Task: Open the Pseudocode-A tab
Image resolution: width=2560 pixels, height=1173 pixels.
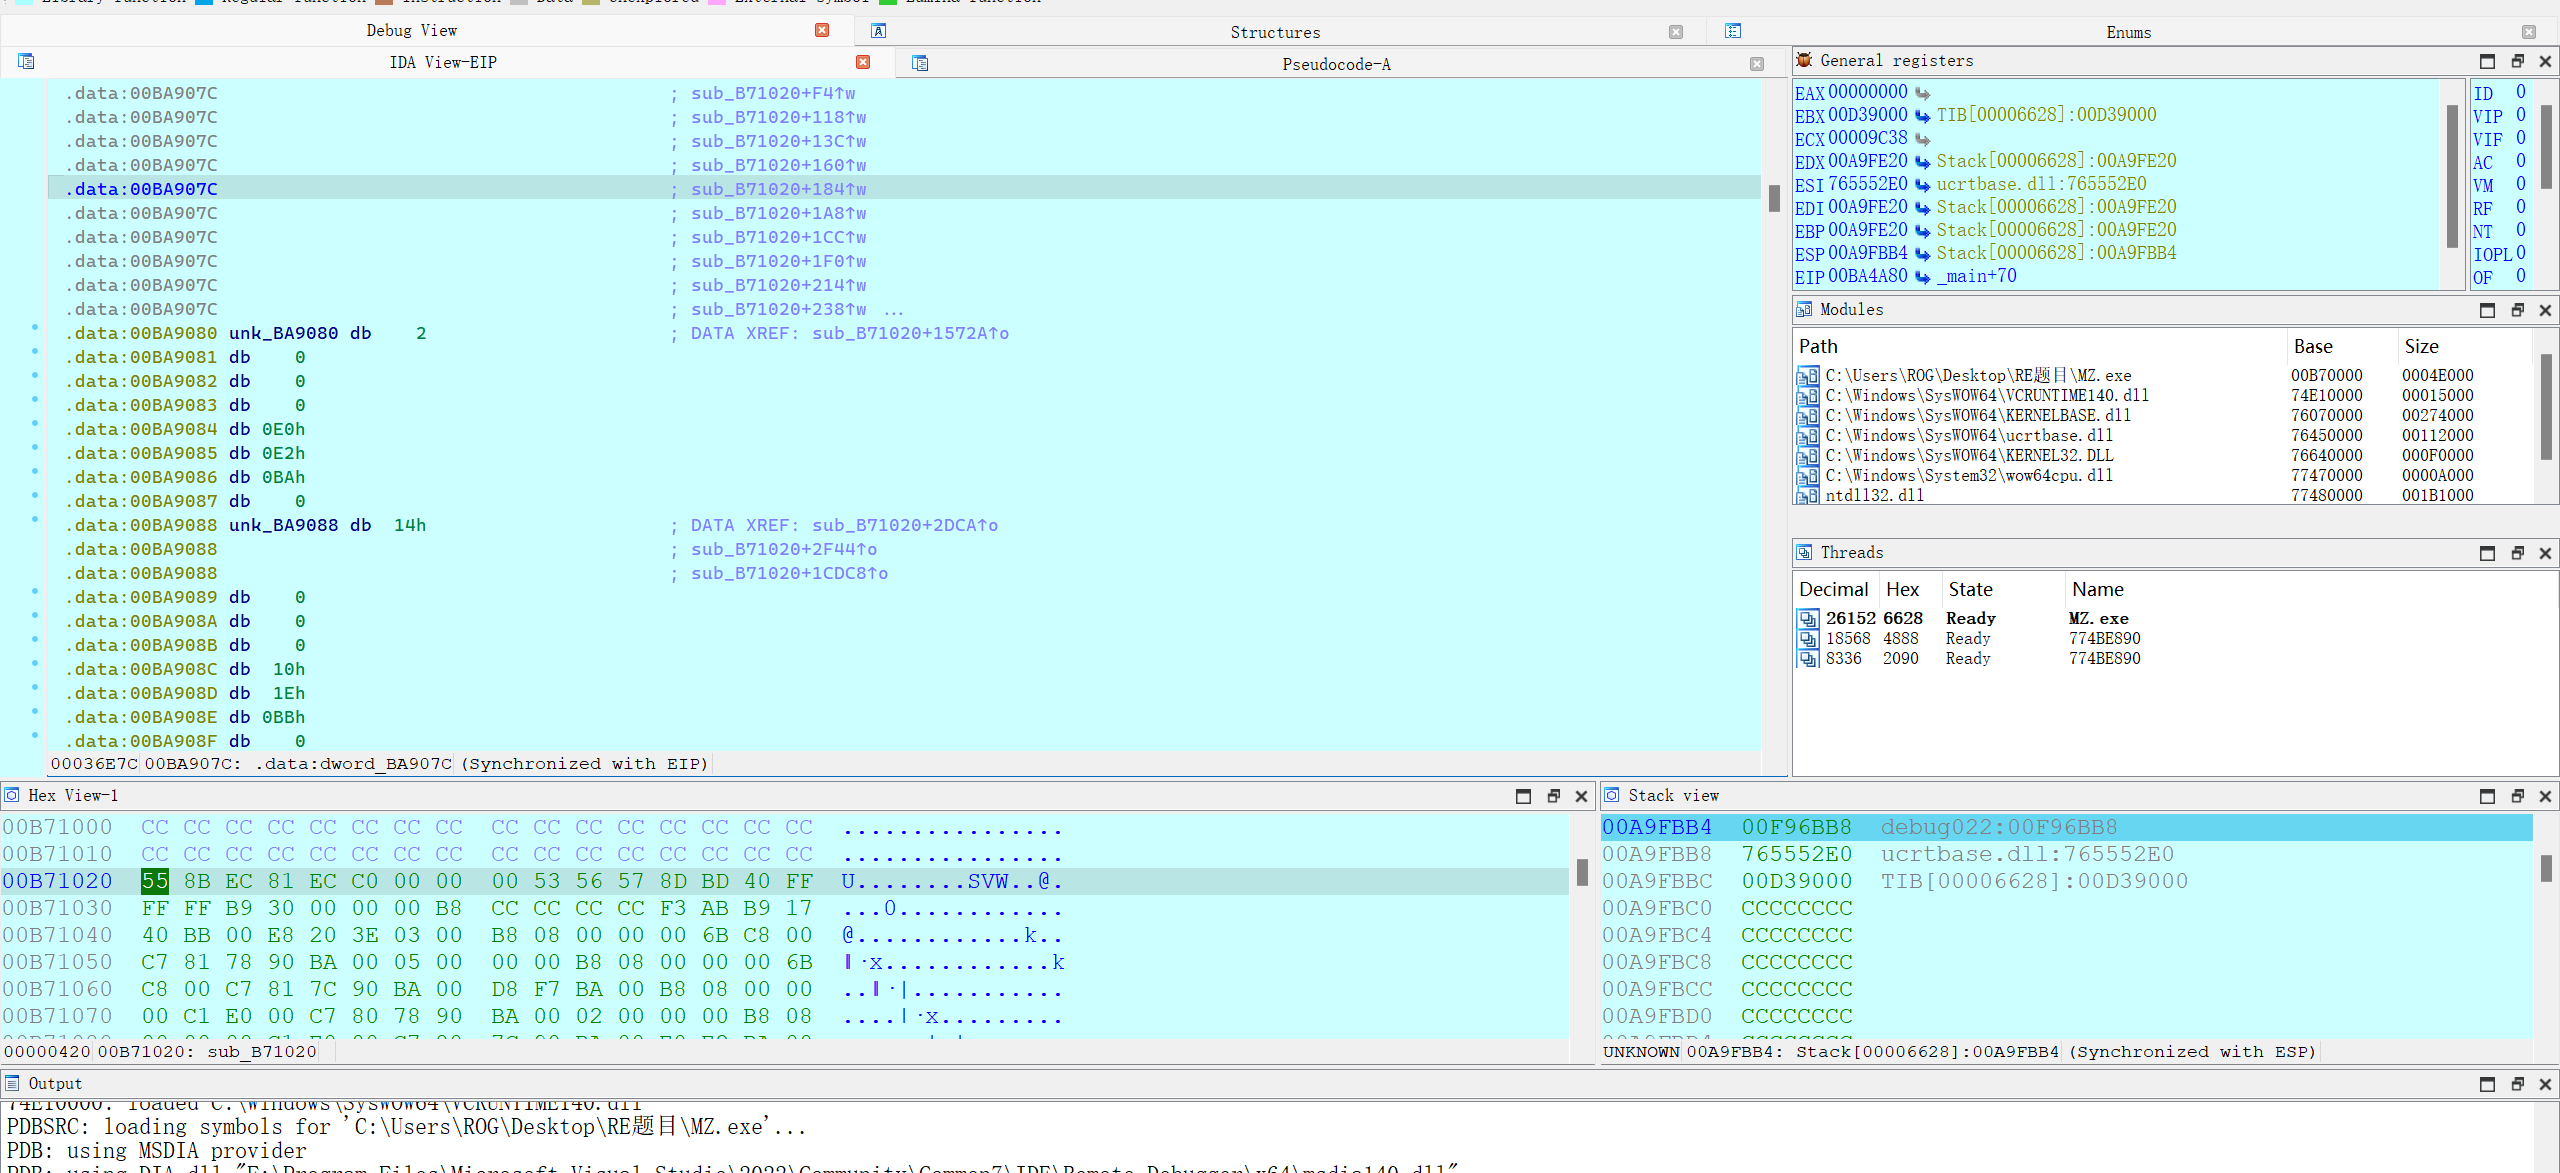Action: coord(1336,64)
